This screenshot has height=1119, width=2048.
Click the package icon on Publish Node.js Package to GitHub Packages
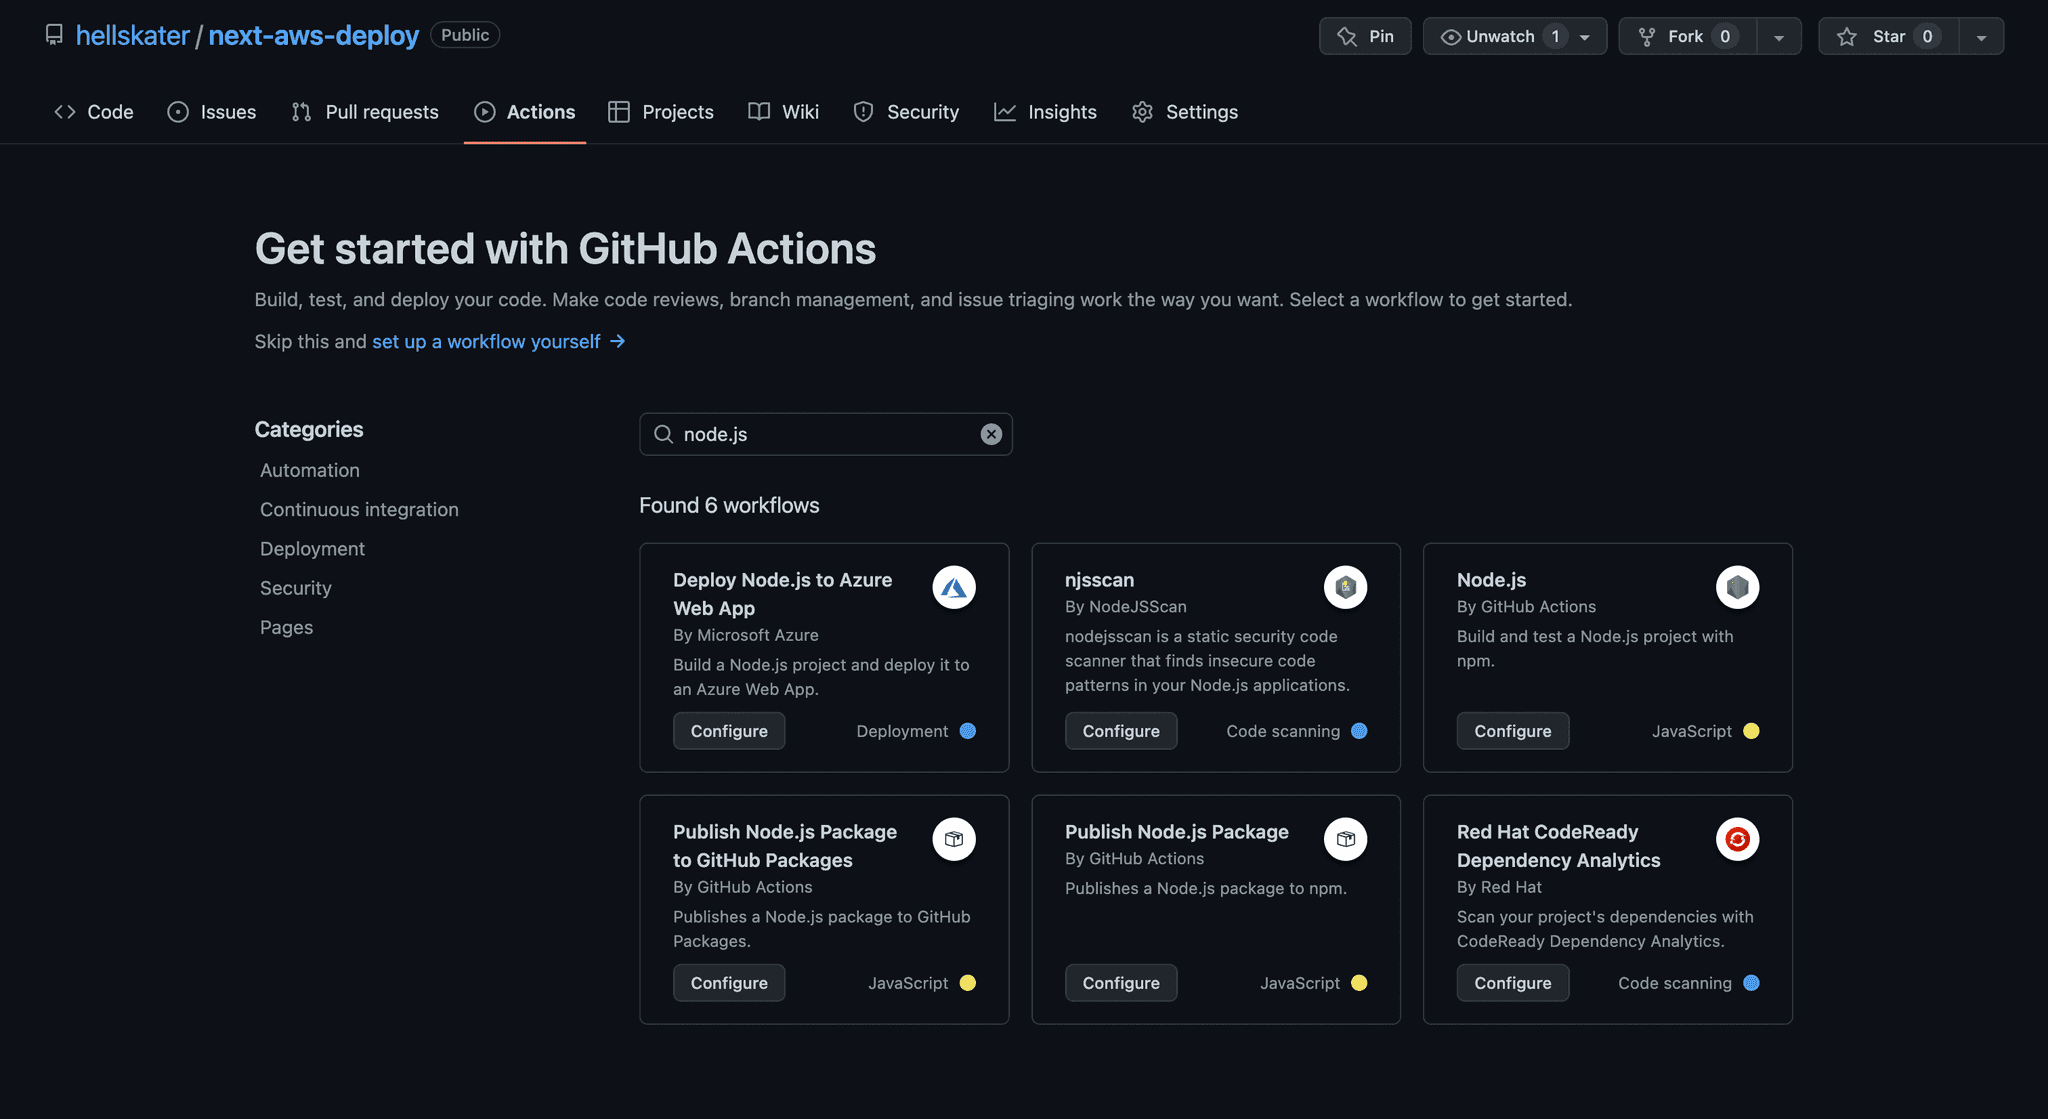tap(954, 839)
